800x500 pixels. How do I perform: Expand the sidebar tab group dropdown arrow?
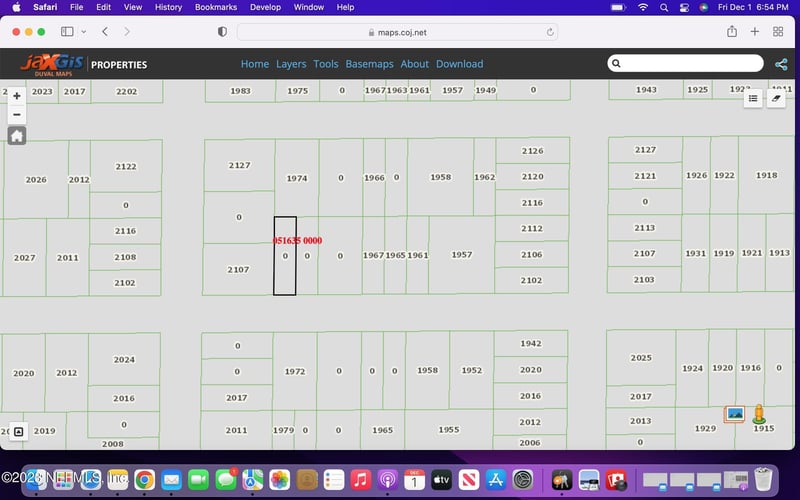click(x=83, y=32)
